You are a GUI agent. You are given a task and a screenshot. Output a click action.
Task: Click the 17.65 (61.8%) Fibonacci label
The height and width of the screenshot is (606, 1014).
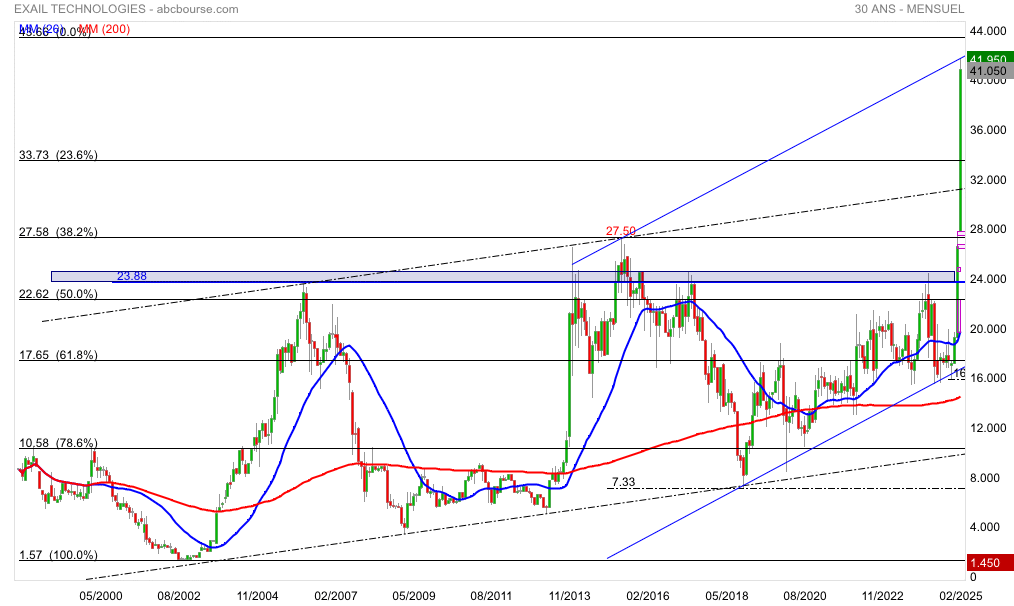pos(58,354)
